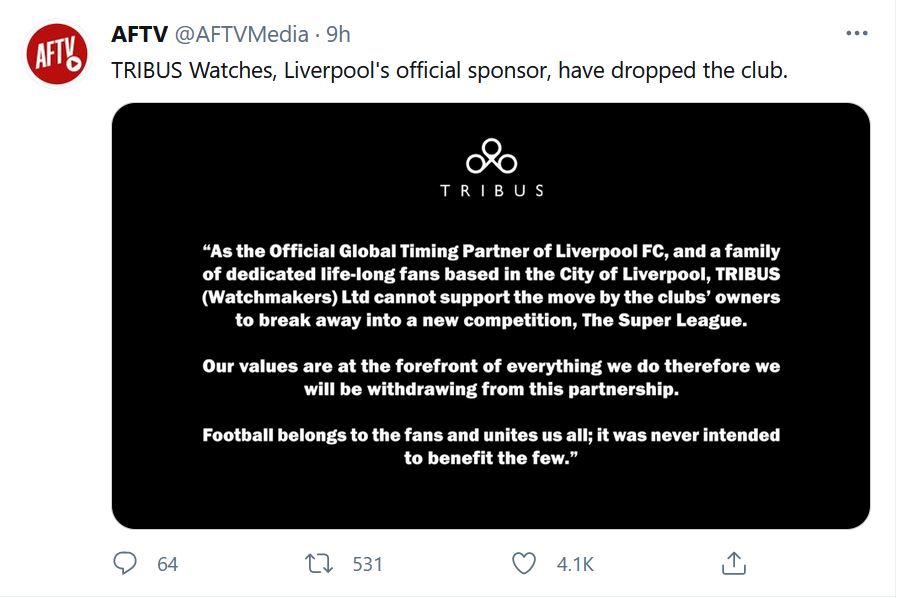897x598 pixels.
Task: Click the TRIBUS infinity-knot logo
Action: coord(491,155)
